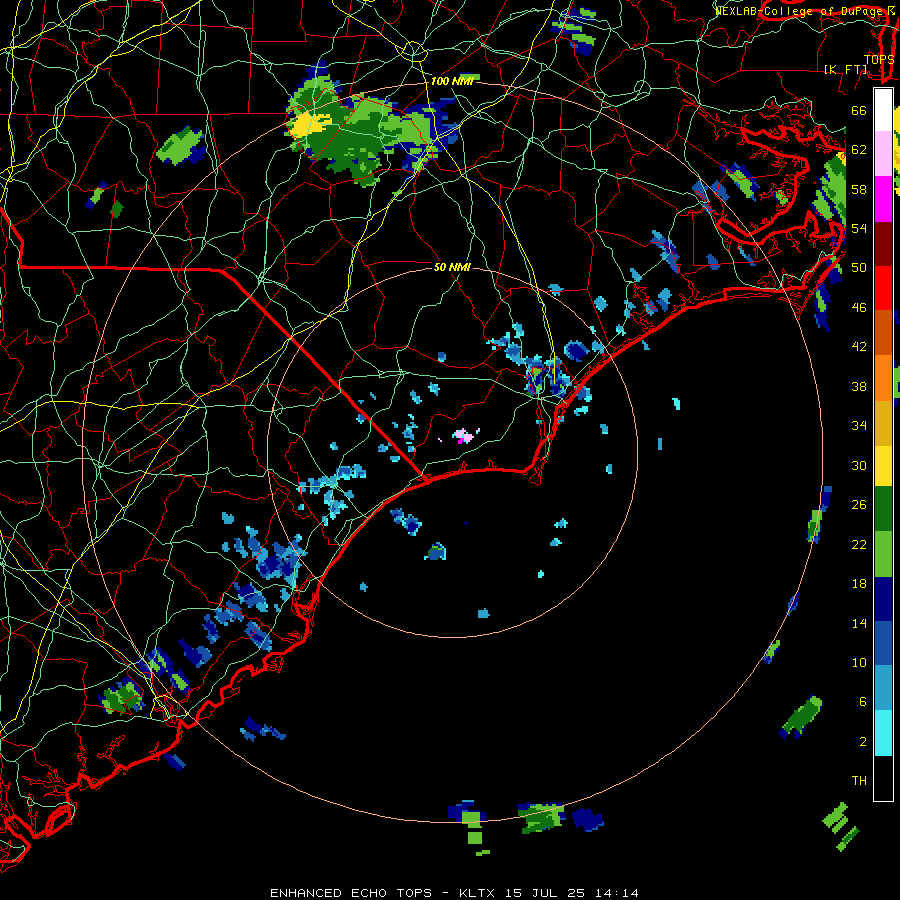Click the legend value "34"
Screen dimensions: 900x900
click(859, 425)
